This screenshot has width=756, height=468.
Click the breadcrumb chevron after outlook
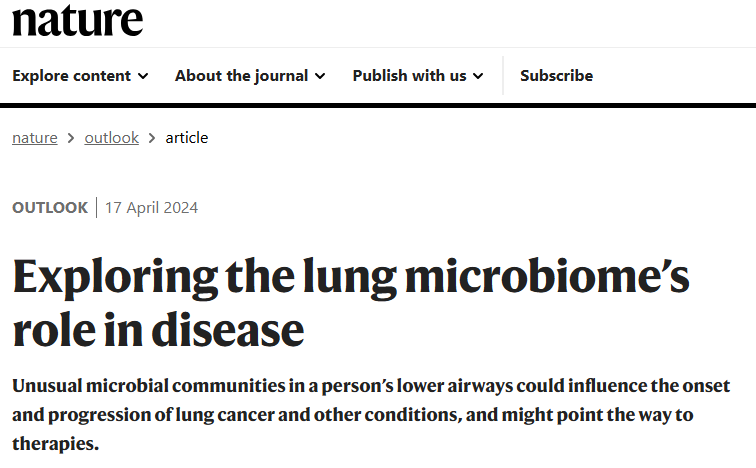point(152,138)
